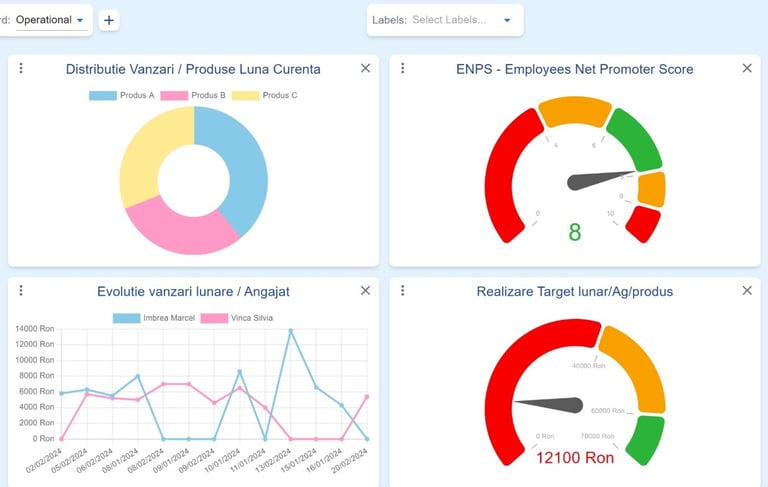Toggle Produs A legend in donut chart
768x487 pixels.
tap(121, 95)
